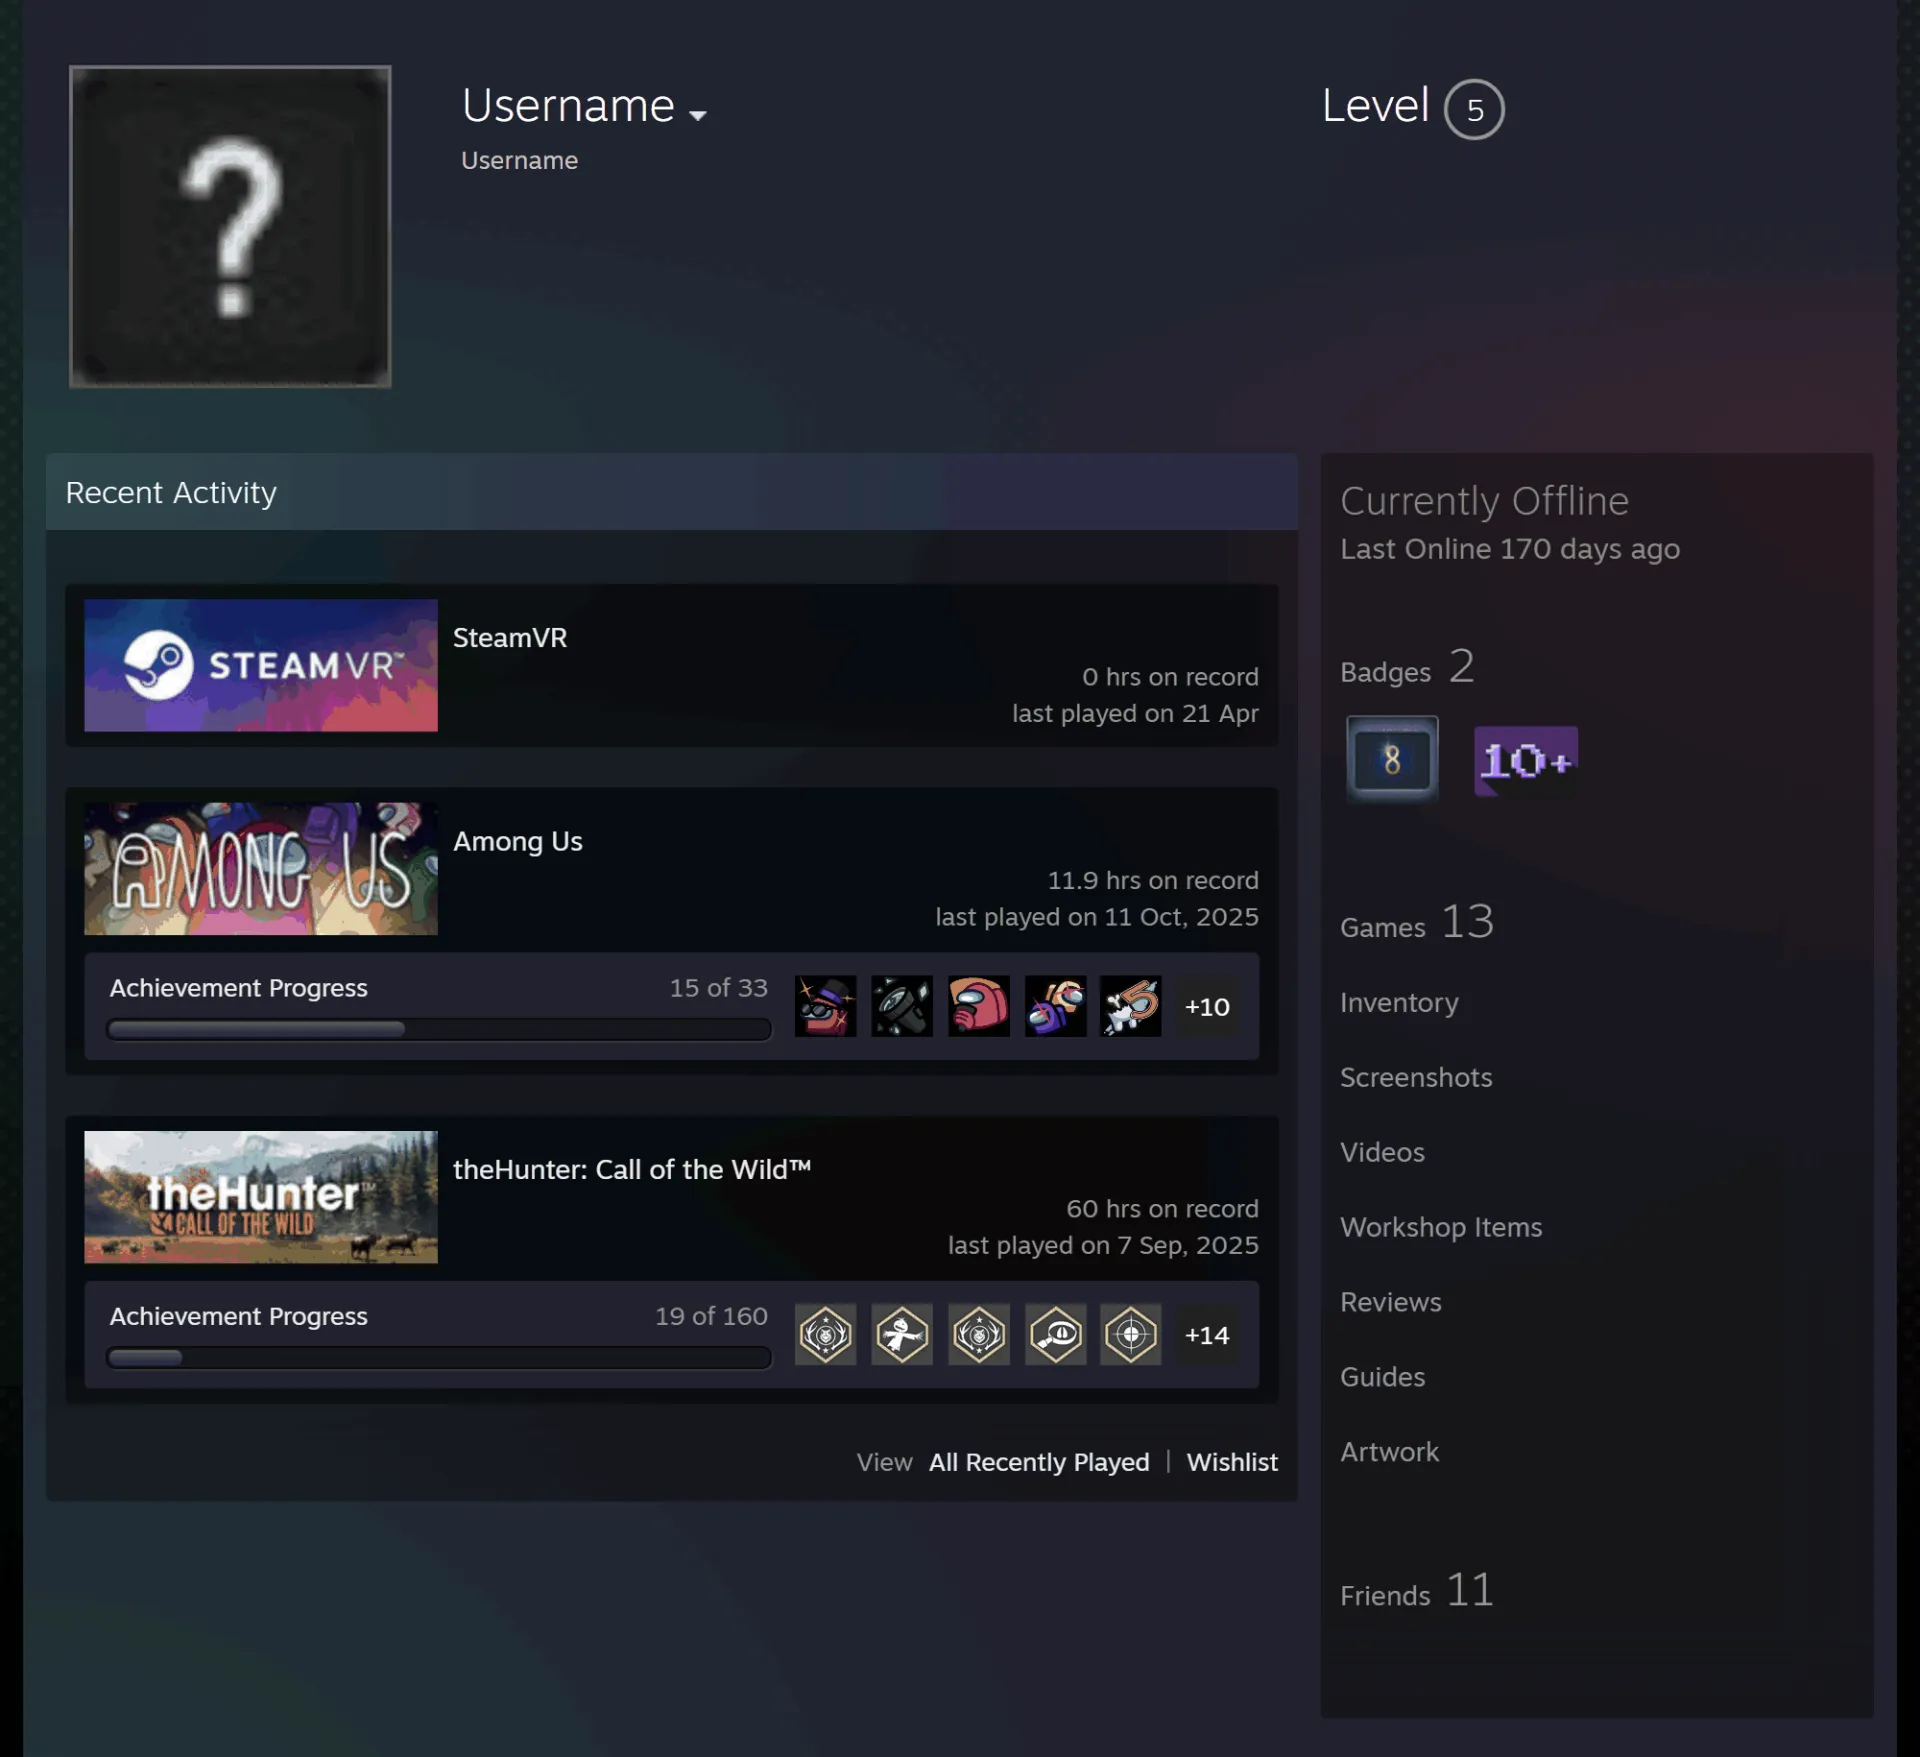1920x1757 pixels.
Task: Go to Workshop Items
Action: [x=1441, y=1227]
